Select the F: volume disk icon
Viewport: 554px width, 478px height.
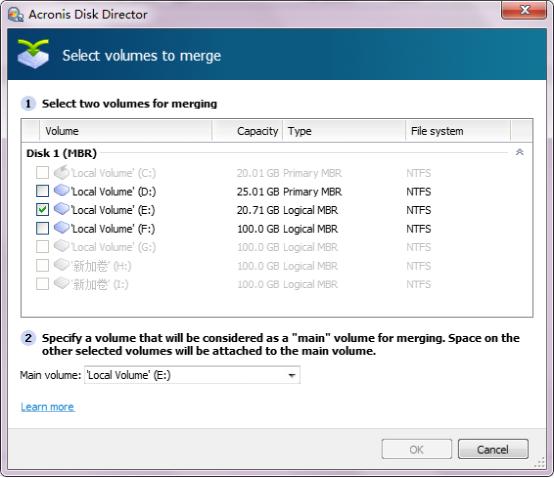point(61,228)
